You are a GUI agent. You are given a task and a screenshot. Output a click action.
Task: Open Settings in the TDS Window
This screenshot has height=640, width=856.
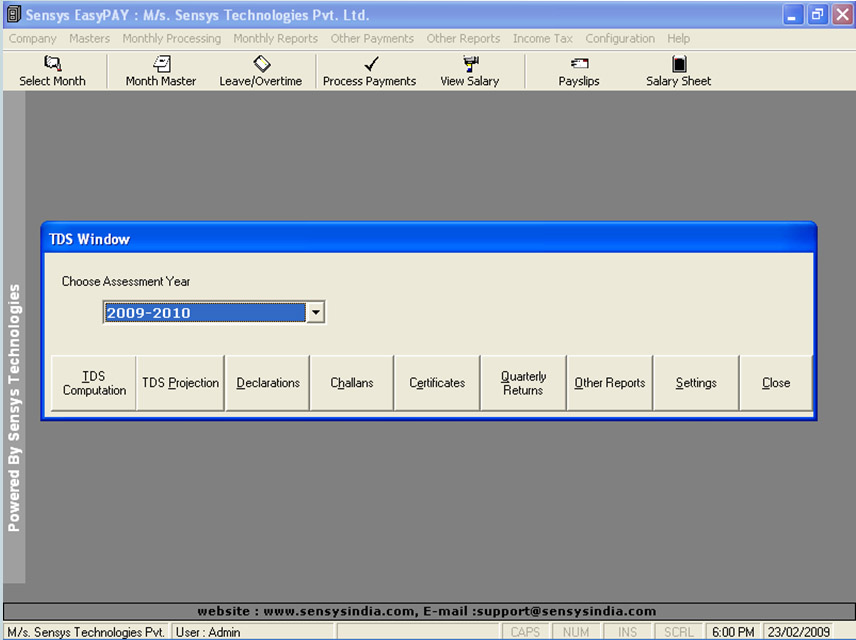tap(696, 383)
